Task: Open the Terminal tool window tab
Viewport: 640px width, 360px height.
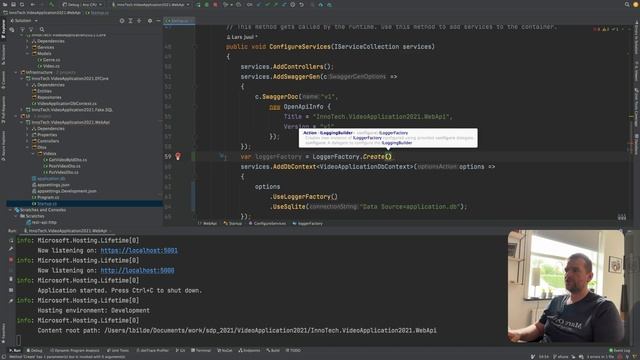Action: [201, 350]
